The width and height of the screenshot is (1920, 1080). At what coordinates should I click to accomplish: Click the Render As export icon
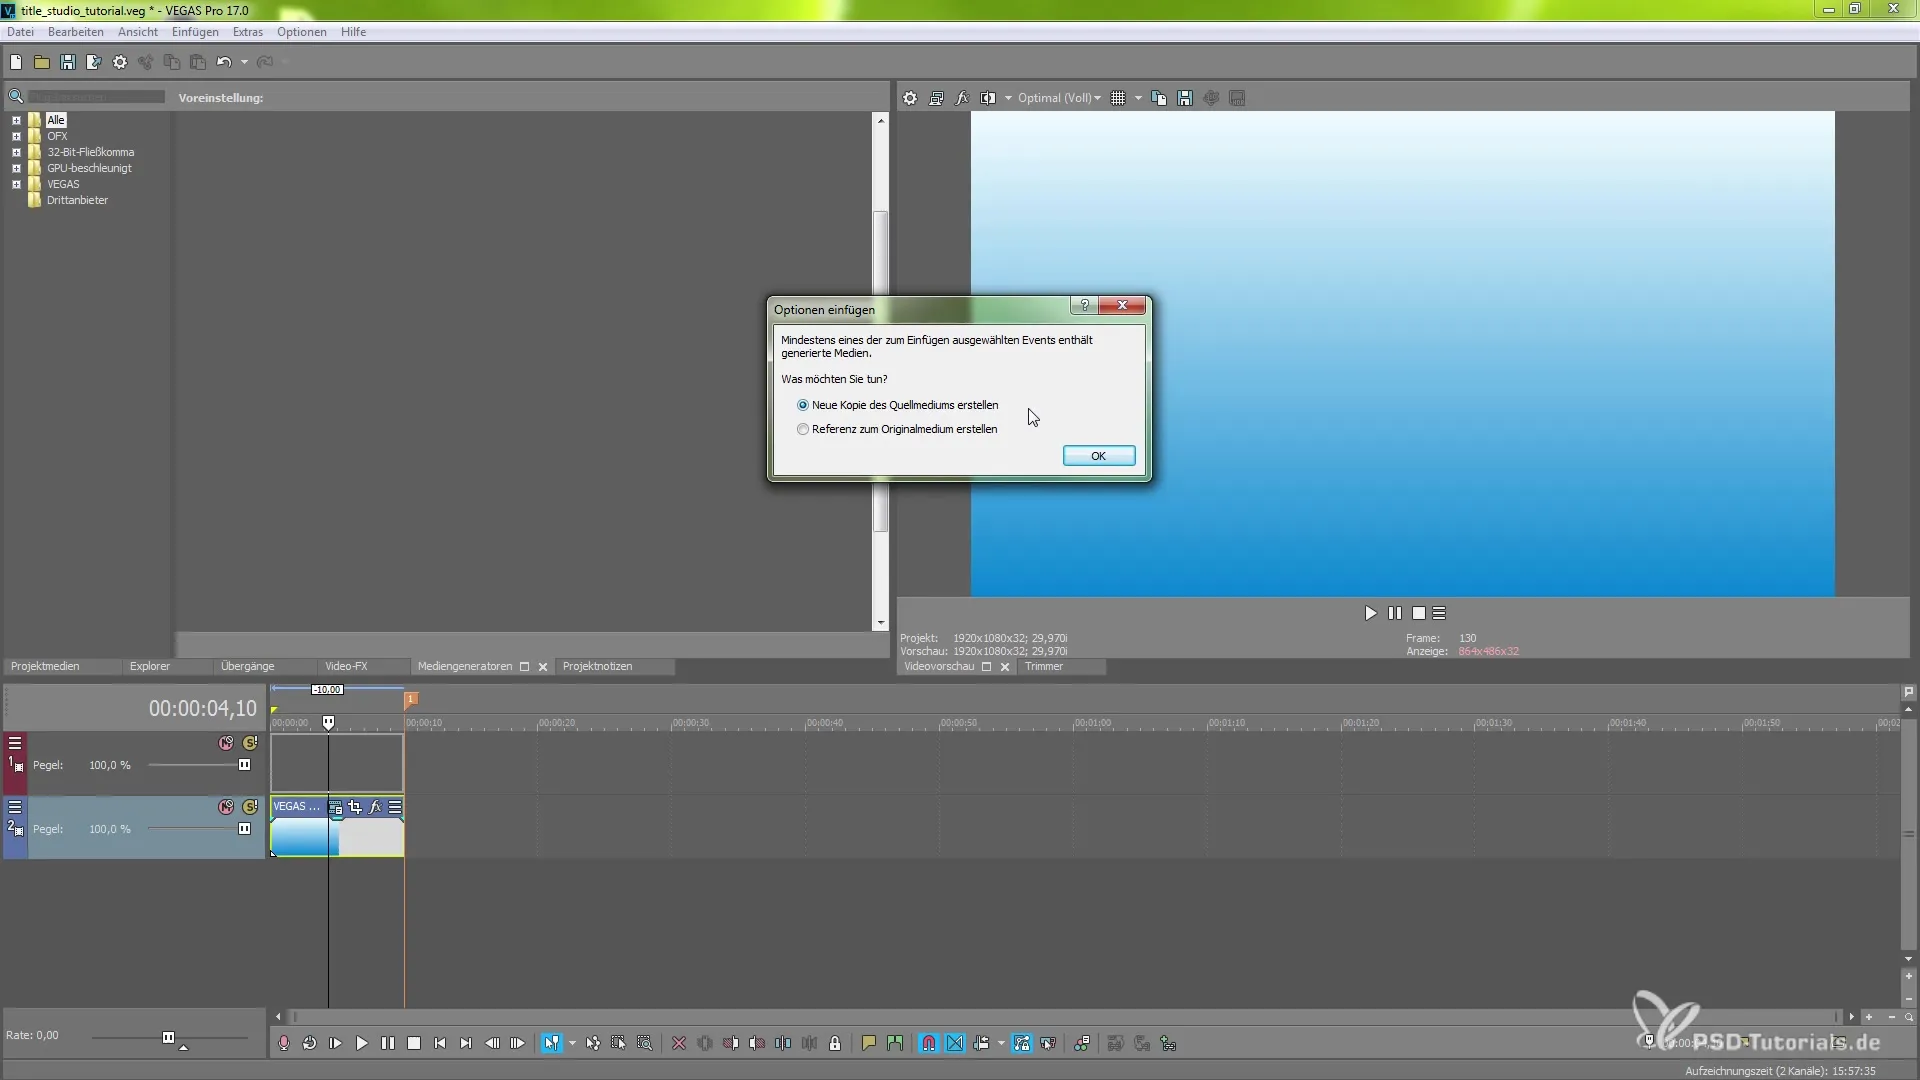(x=94, y=62)
